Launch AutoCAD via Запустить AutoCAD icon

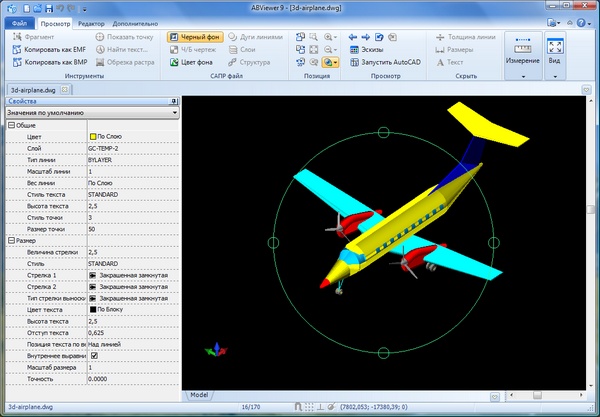point(354,61)
